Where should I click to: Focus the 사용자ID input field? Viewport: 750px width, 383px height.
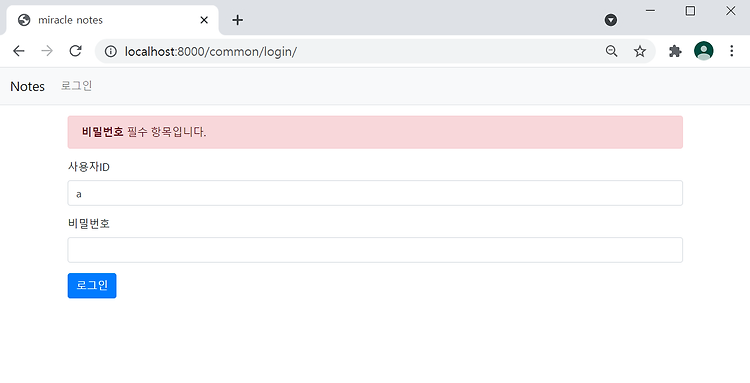375,193
